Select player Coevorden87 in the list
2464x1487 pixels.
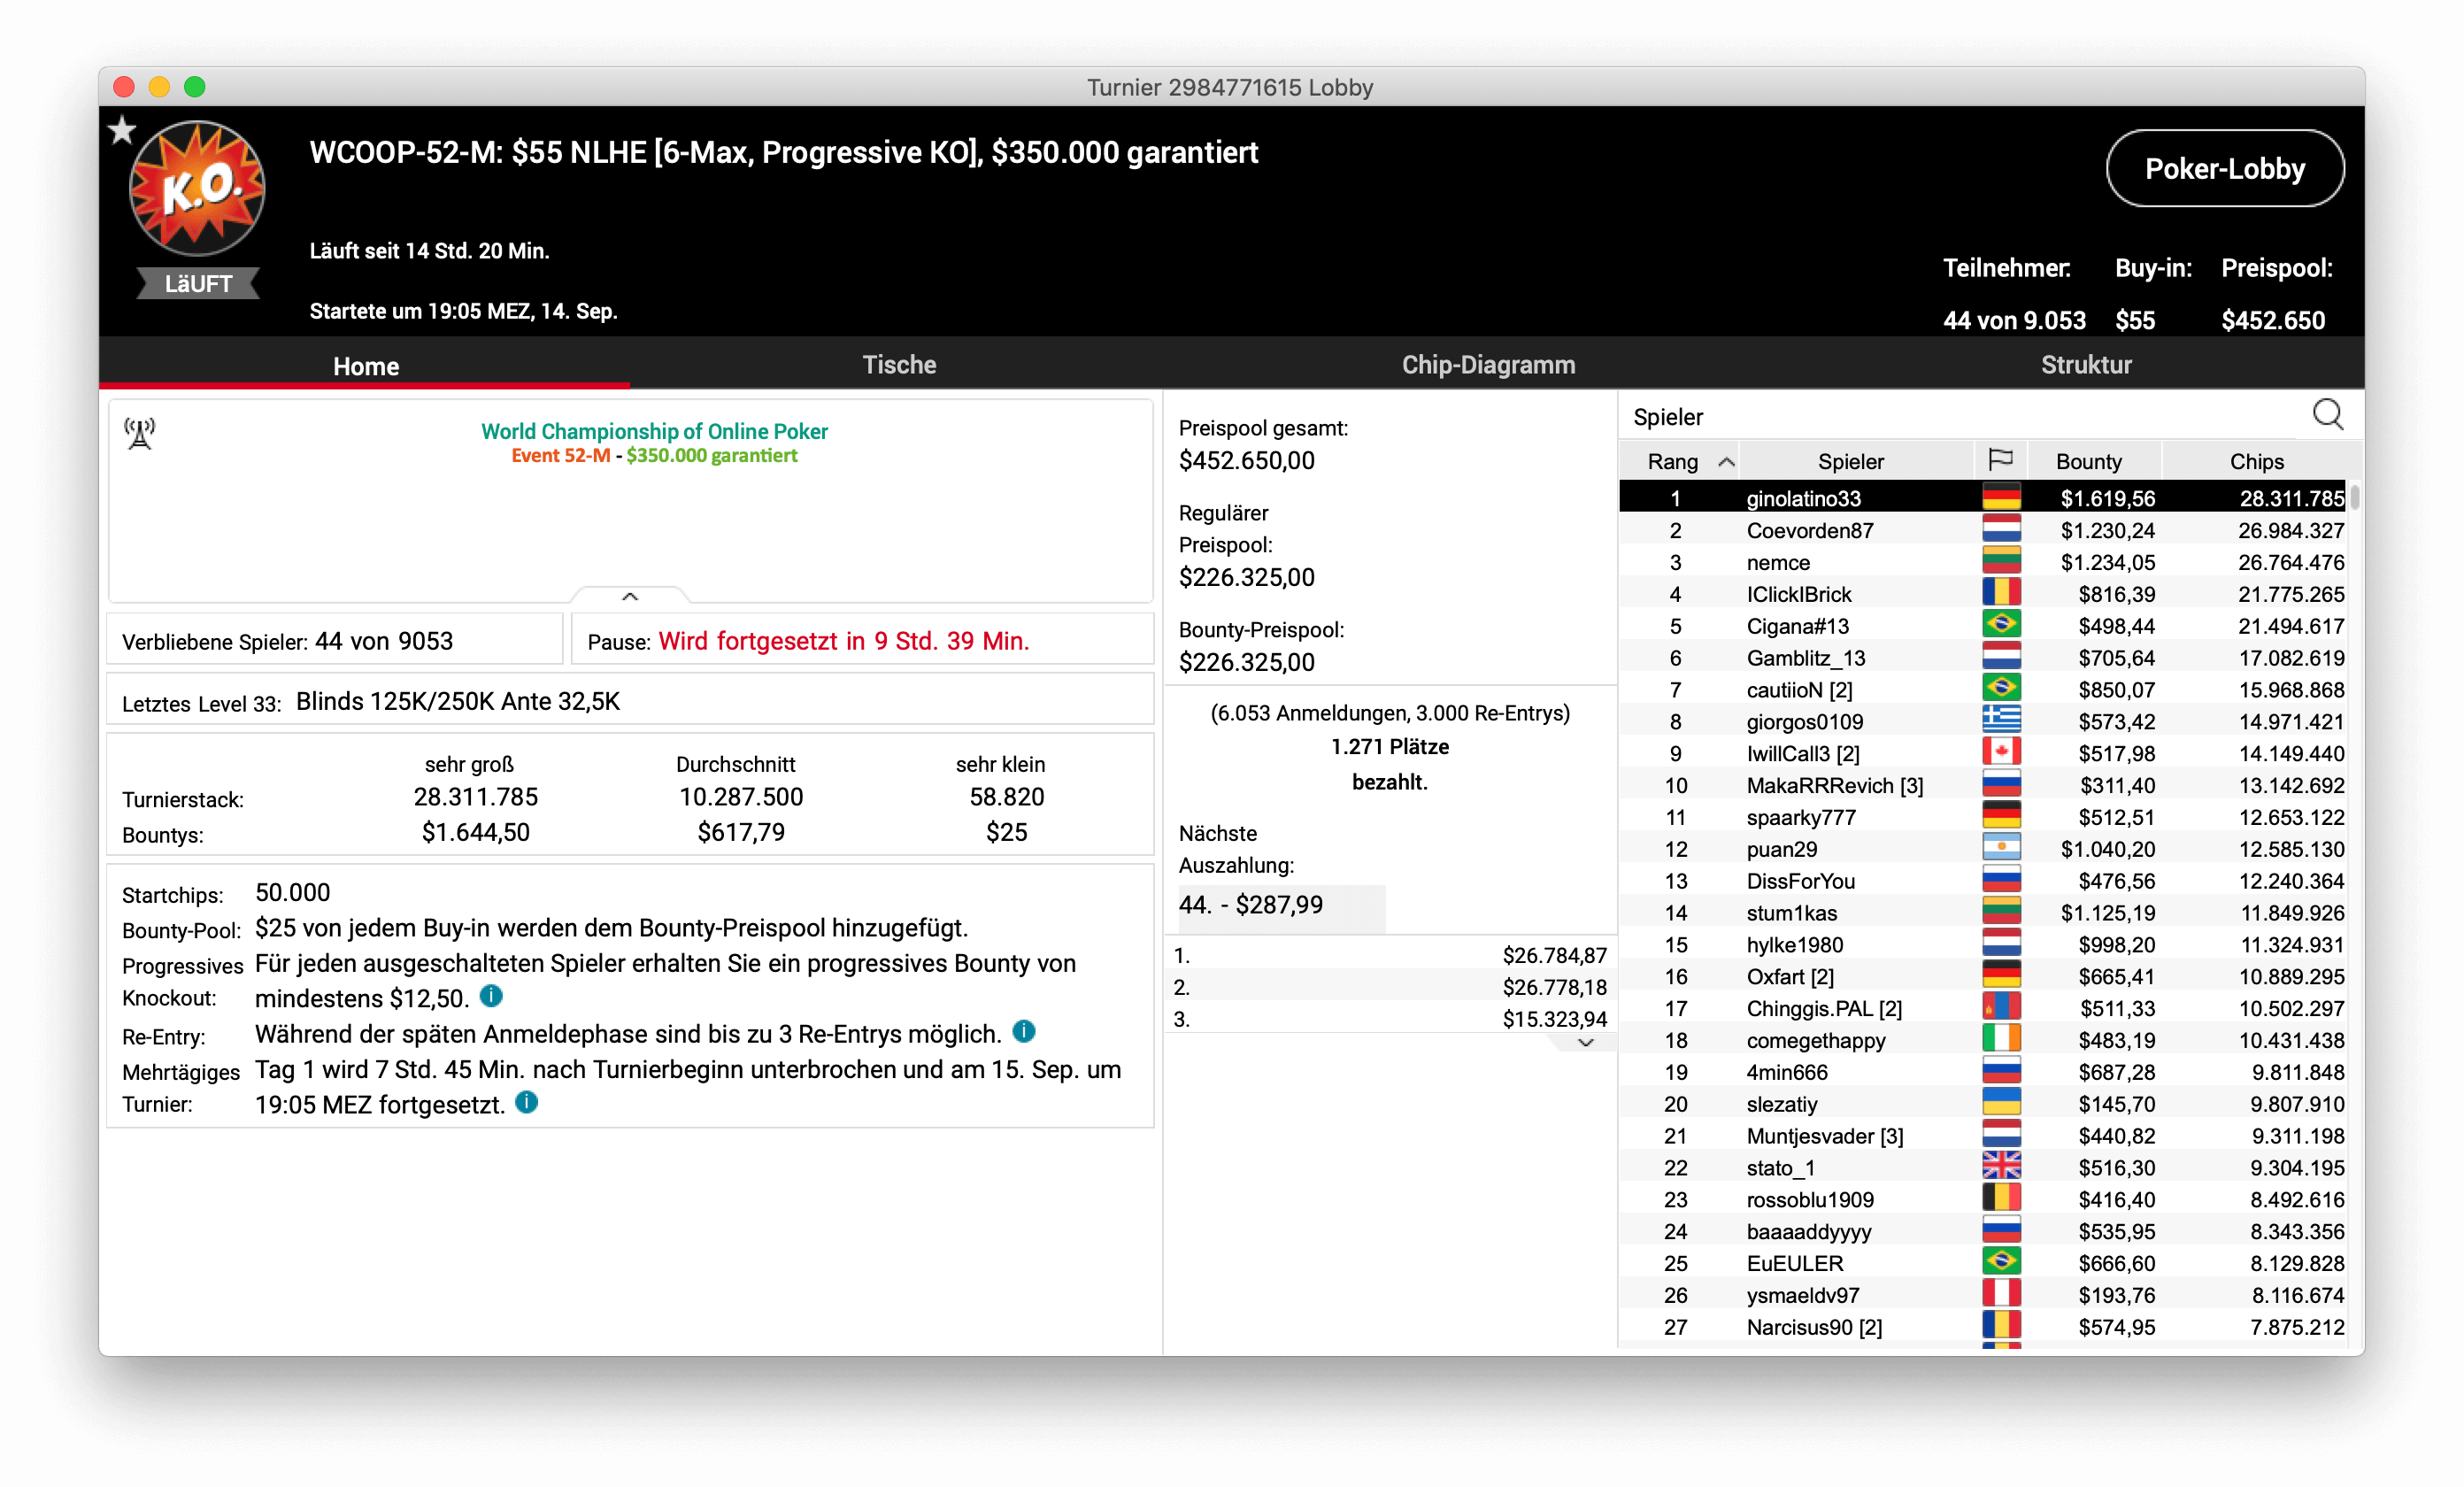1810,530
